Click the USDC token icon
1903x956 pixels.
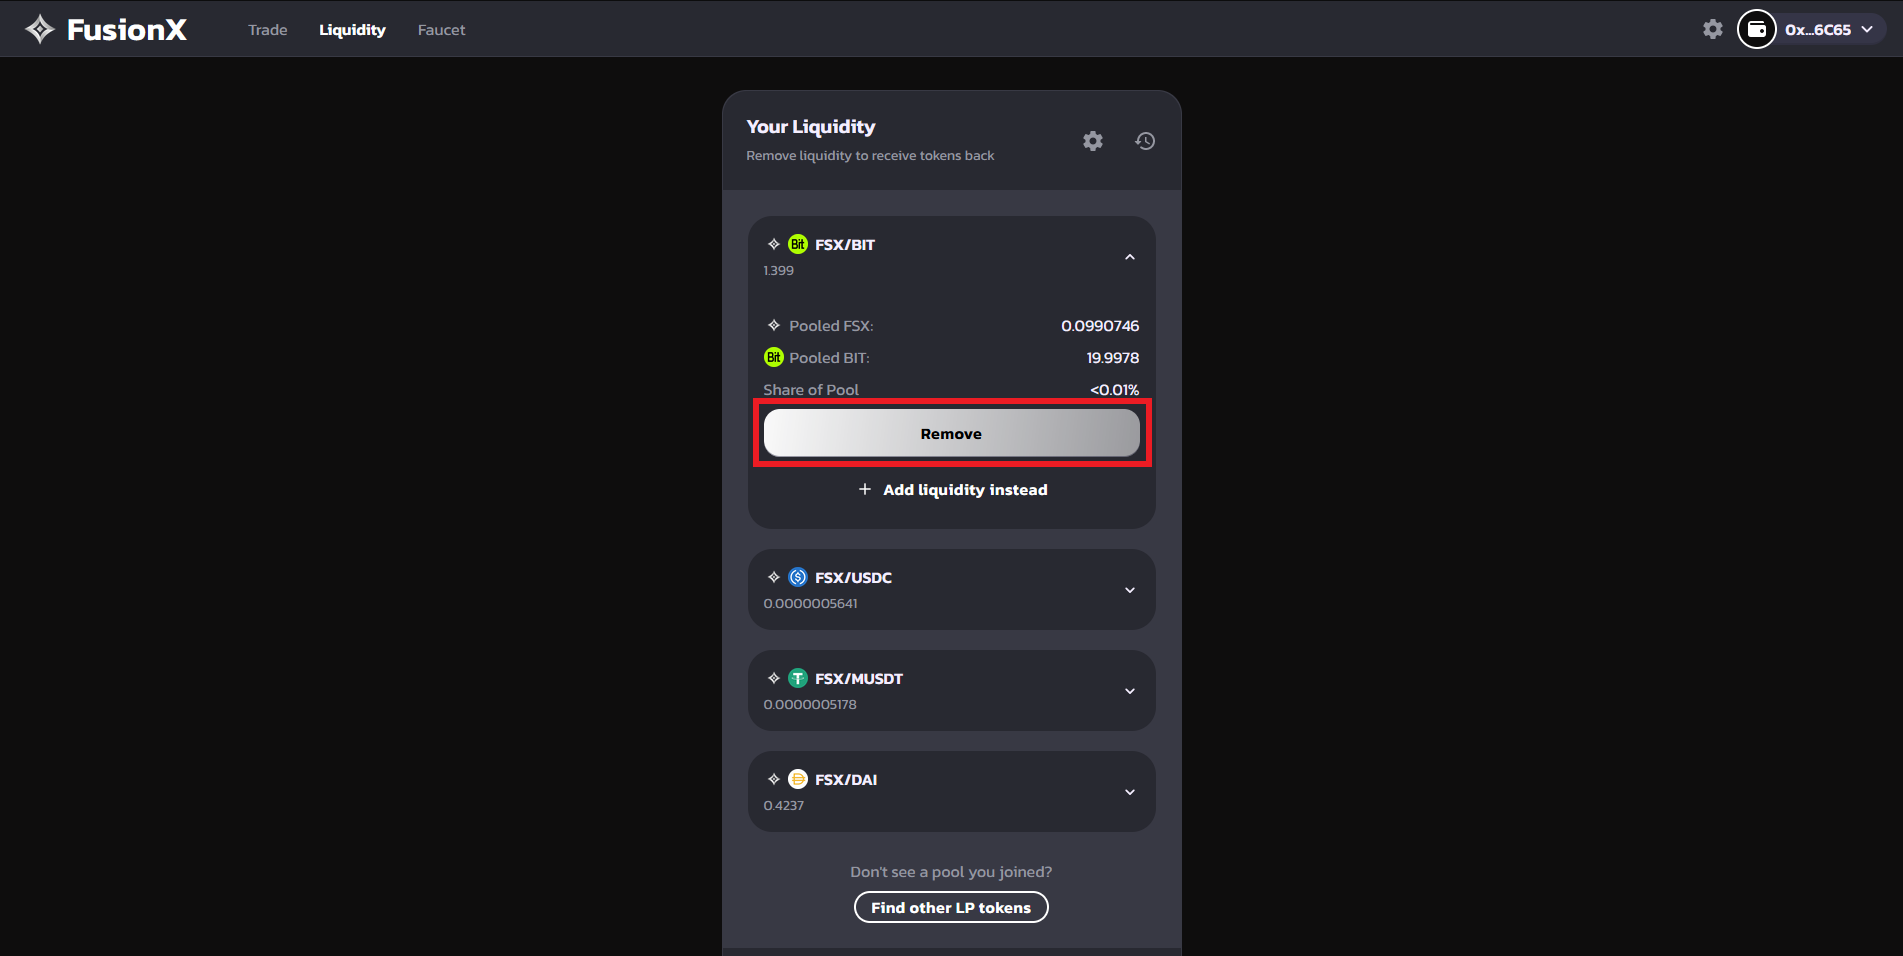pyautogui.click(x=798, y=577)
